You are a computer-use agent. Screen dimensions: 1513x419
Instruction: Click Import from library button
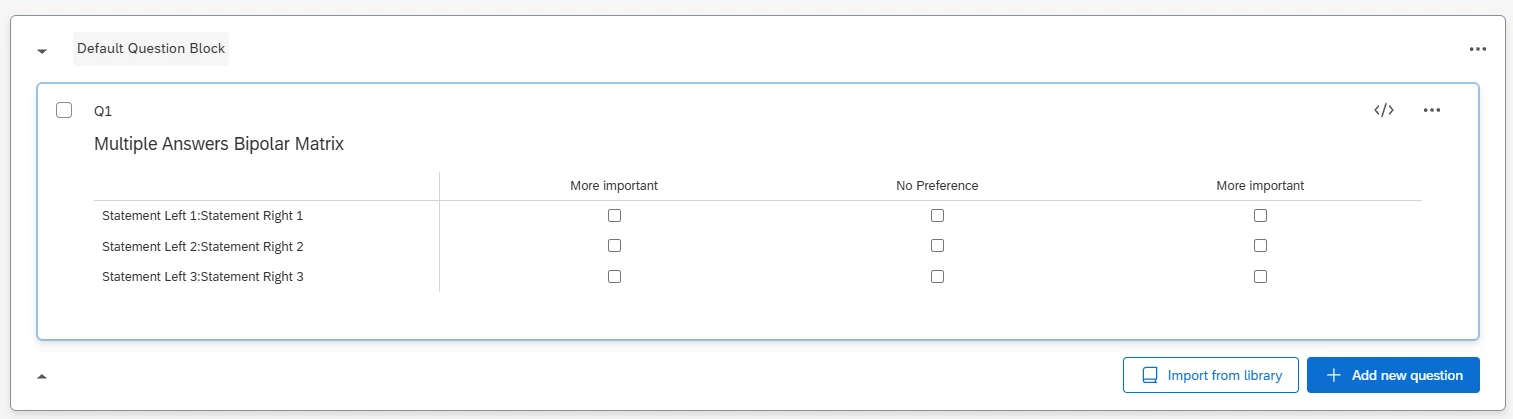pos(1210,375)
